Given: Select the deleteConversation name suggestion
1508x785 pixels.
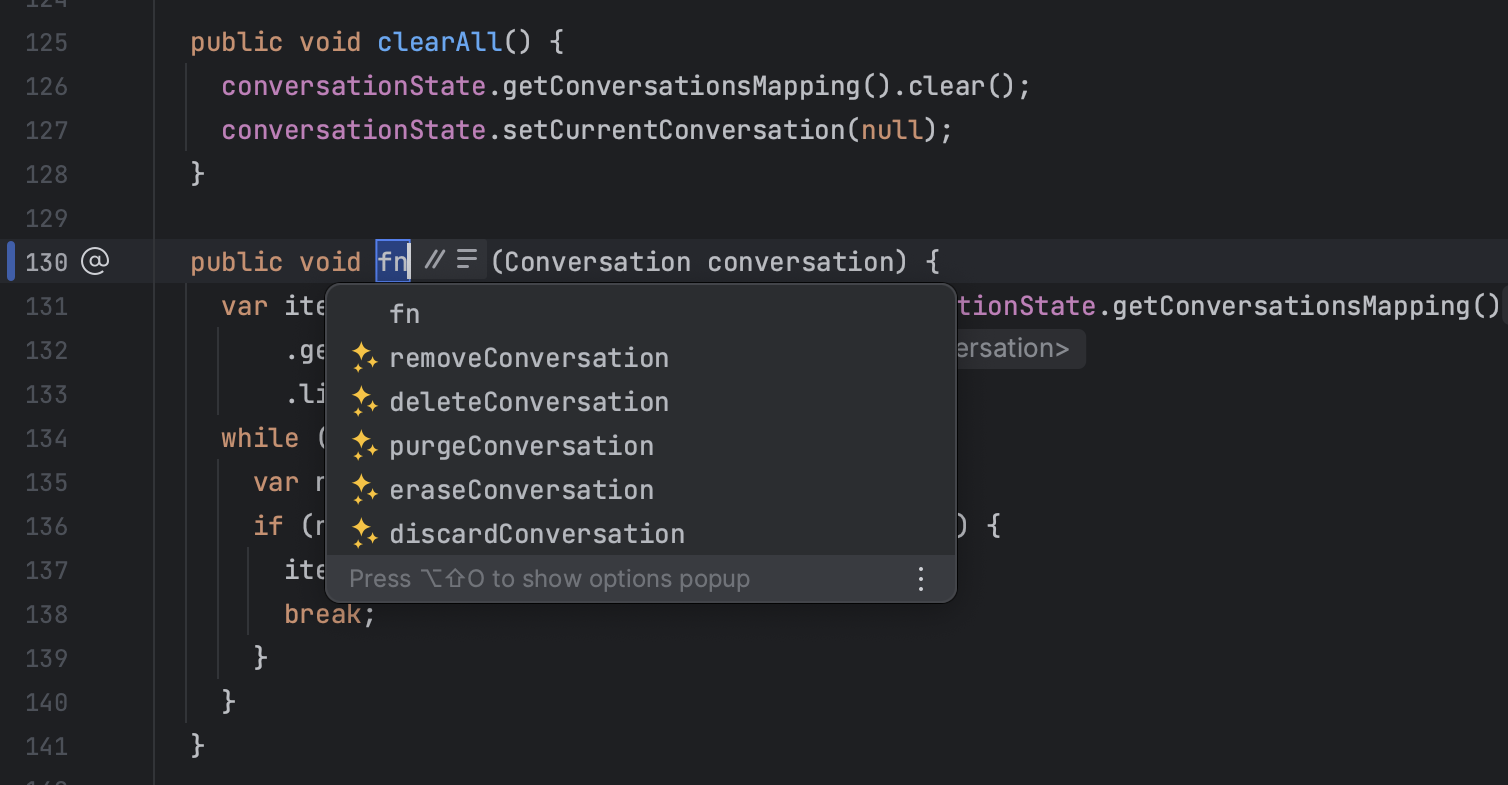Looking at the screenshot, I should click(641, 402).
